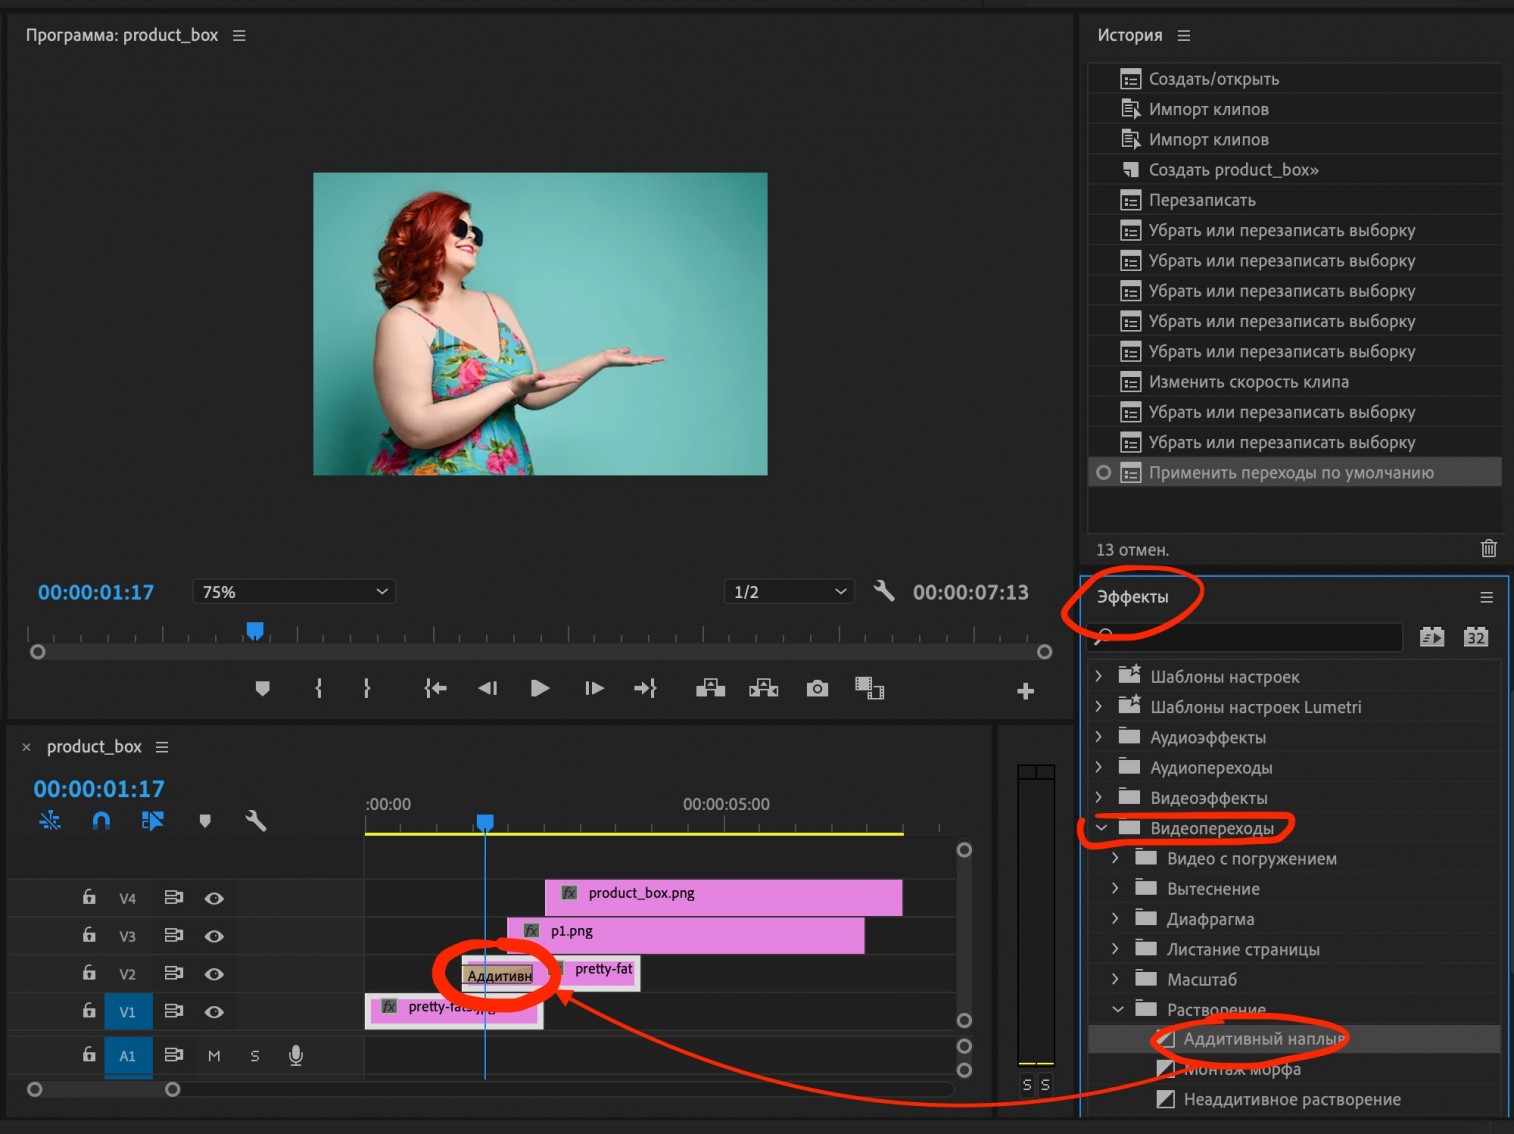
Task: Export frame with camera icon
Action: (817, 688)
